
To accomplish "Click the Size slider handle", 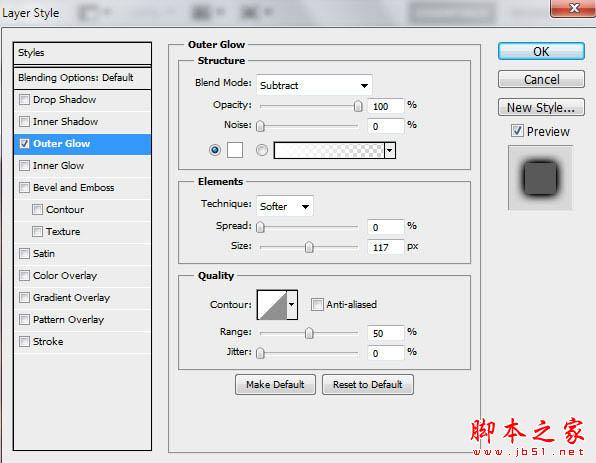I will pos(309,247).
